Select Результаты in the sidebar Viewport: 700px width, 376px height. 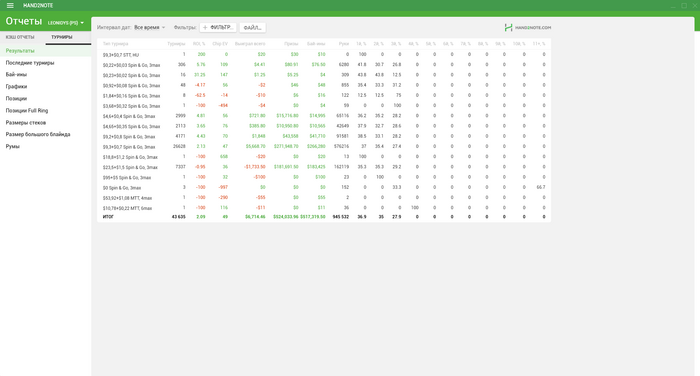46,51
